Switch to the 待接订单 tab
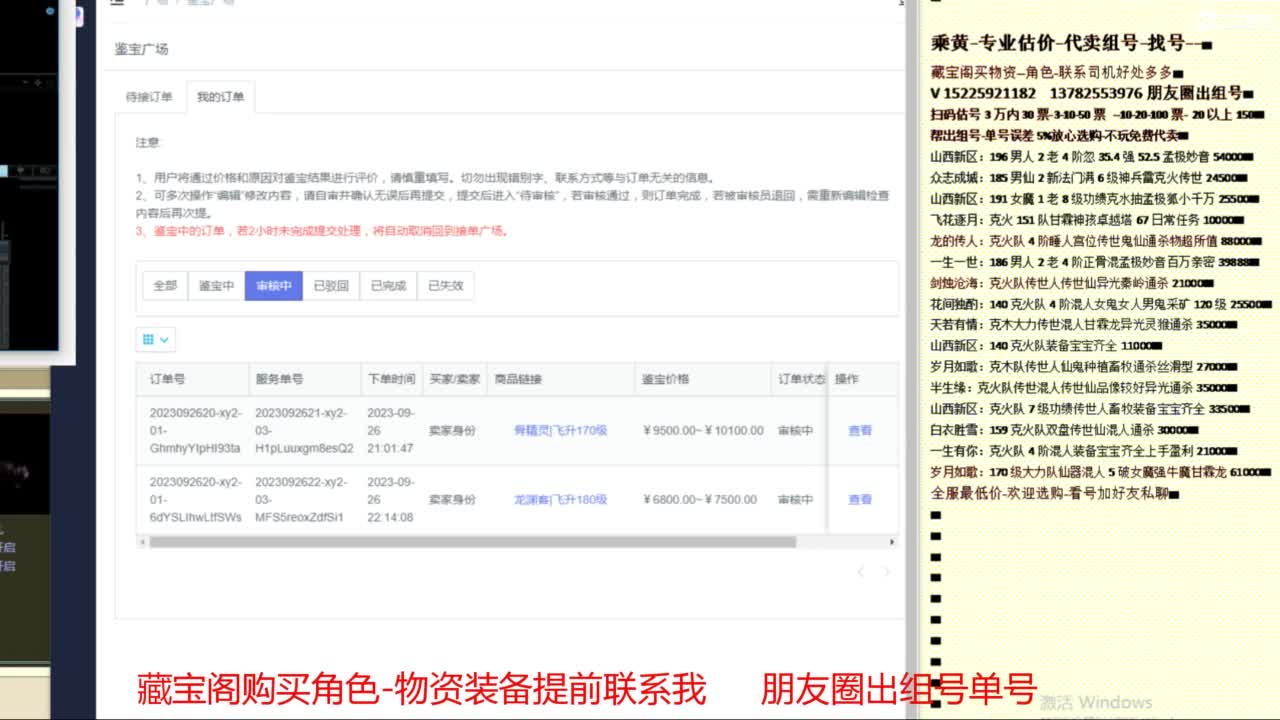The height and width of the screenshot is (720, 1280). pyautogui.click(x=149, y=97)
